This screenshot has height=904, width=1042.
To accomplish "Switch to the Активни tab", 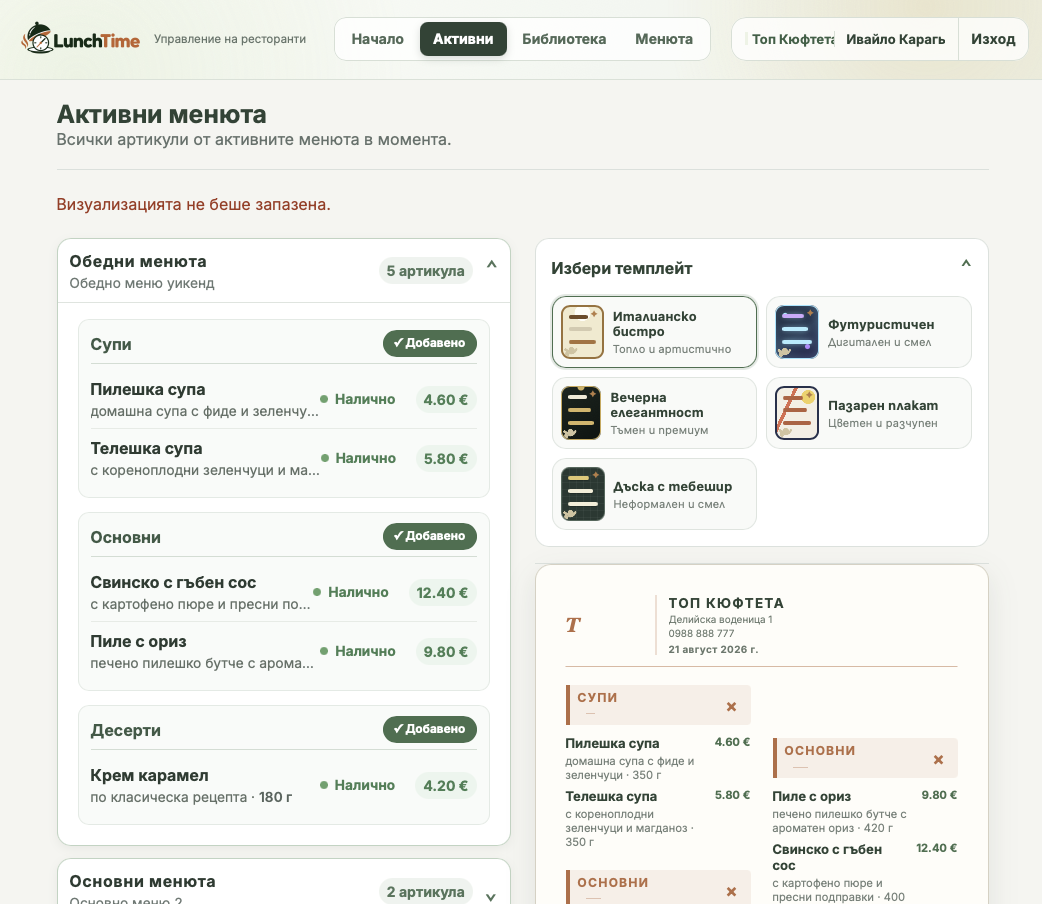I will (463, 39).
